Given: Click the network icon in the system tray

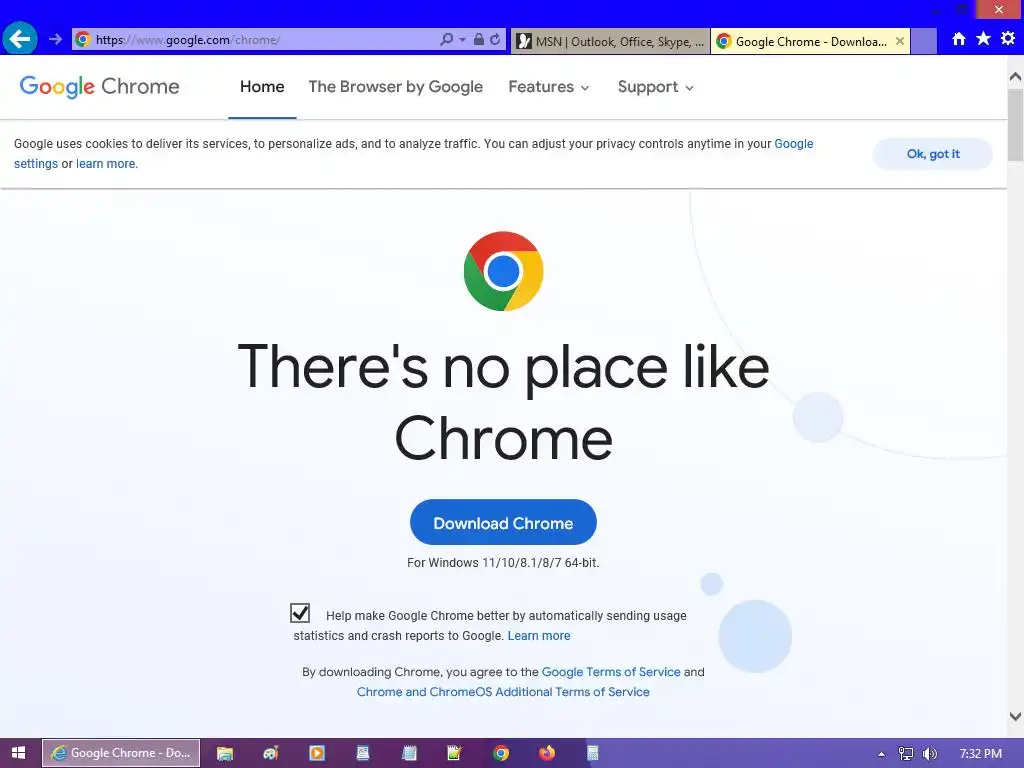Looking at the screenshot, I should tap(906, 754).
